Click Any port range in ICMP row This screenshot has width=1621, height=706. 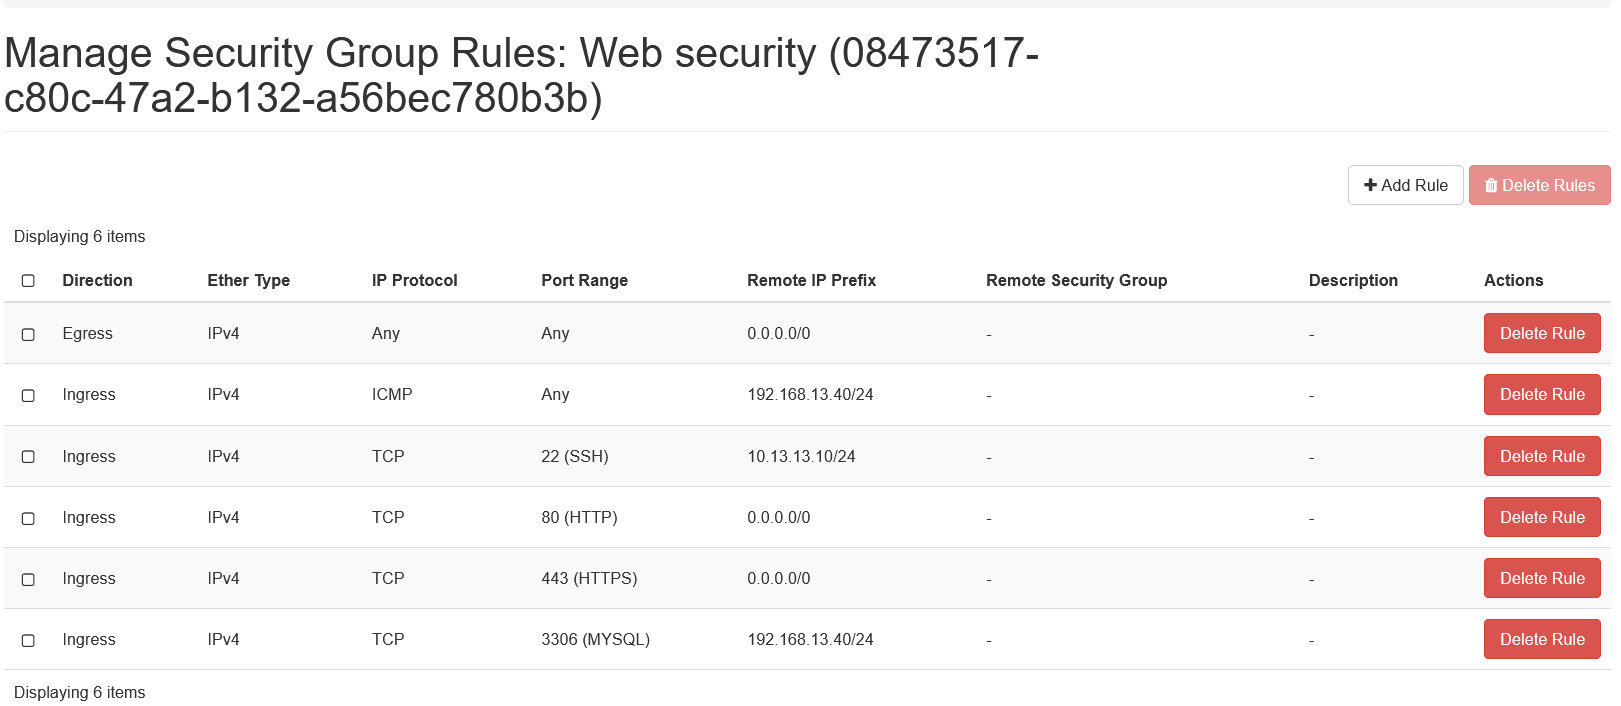(555, 394)
